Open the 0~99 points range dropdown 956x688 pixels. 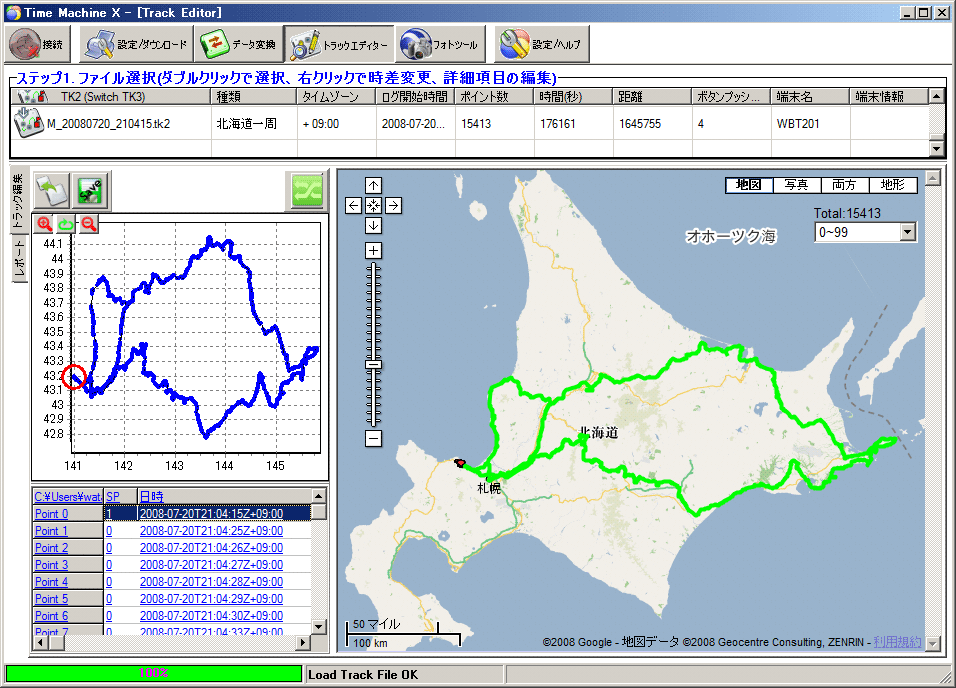908,232
